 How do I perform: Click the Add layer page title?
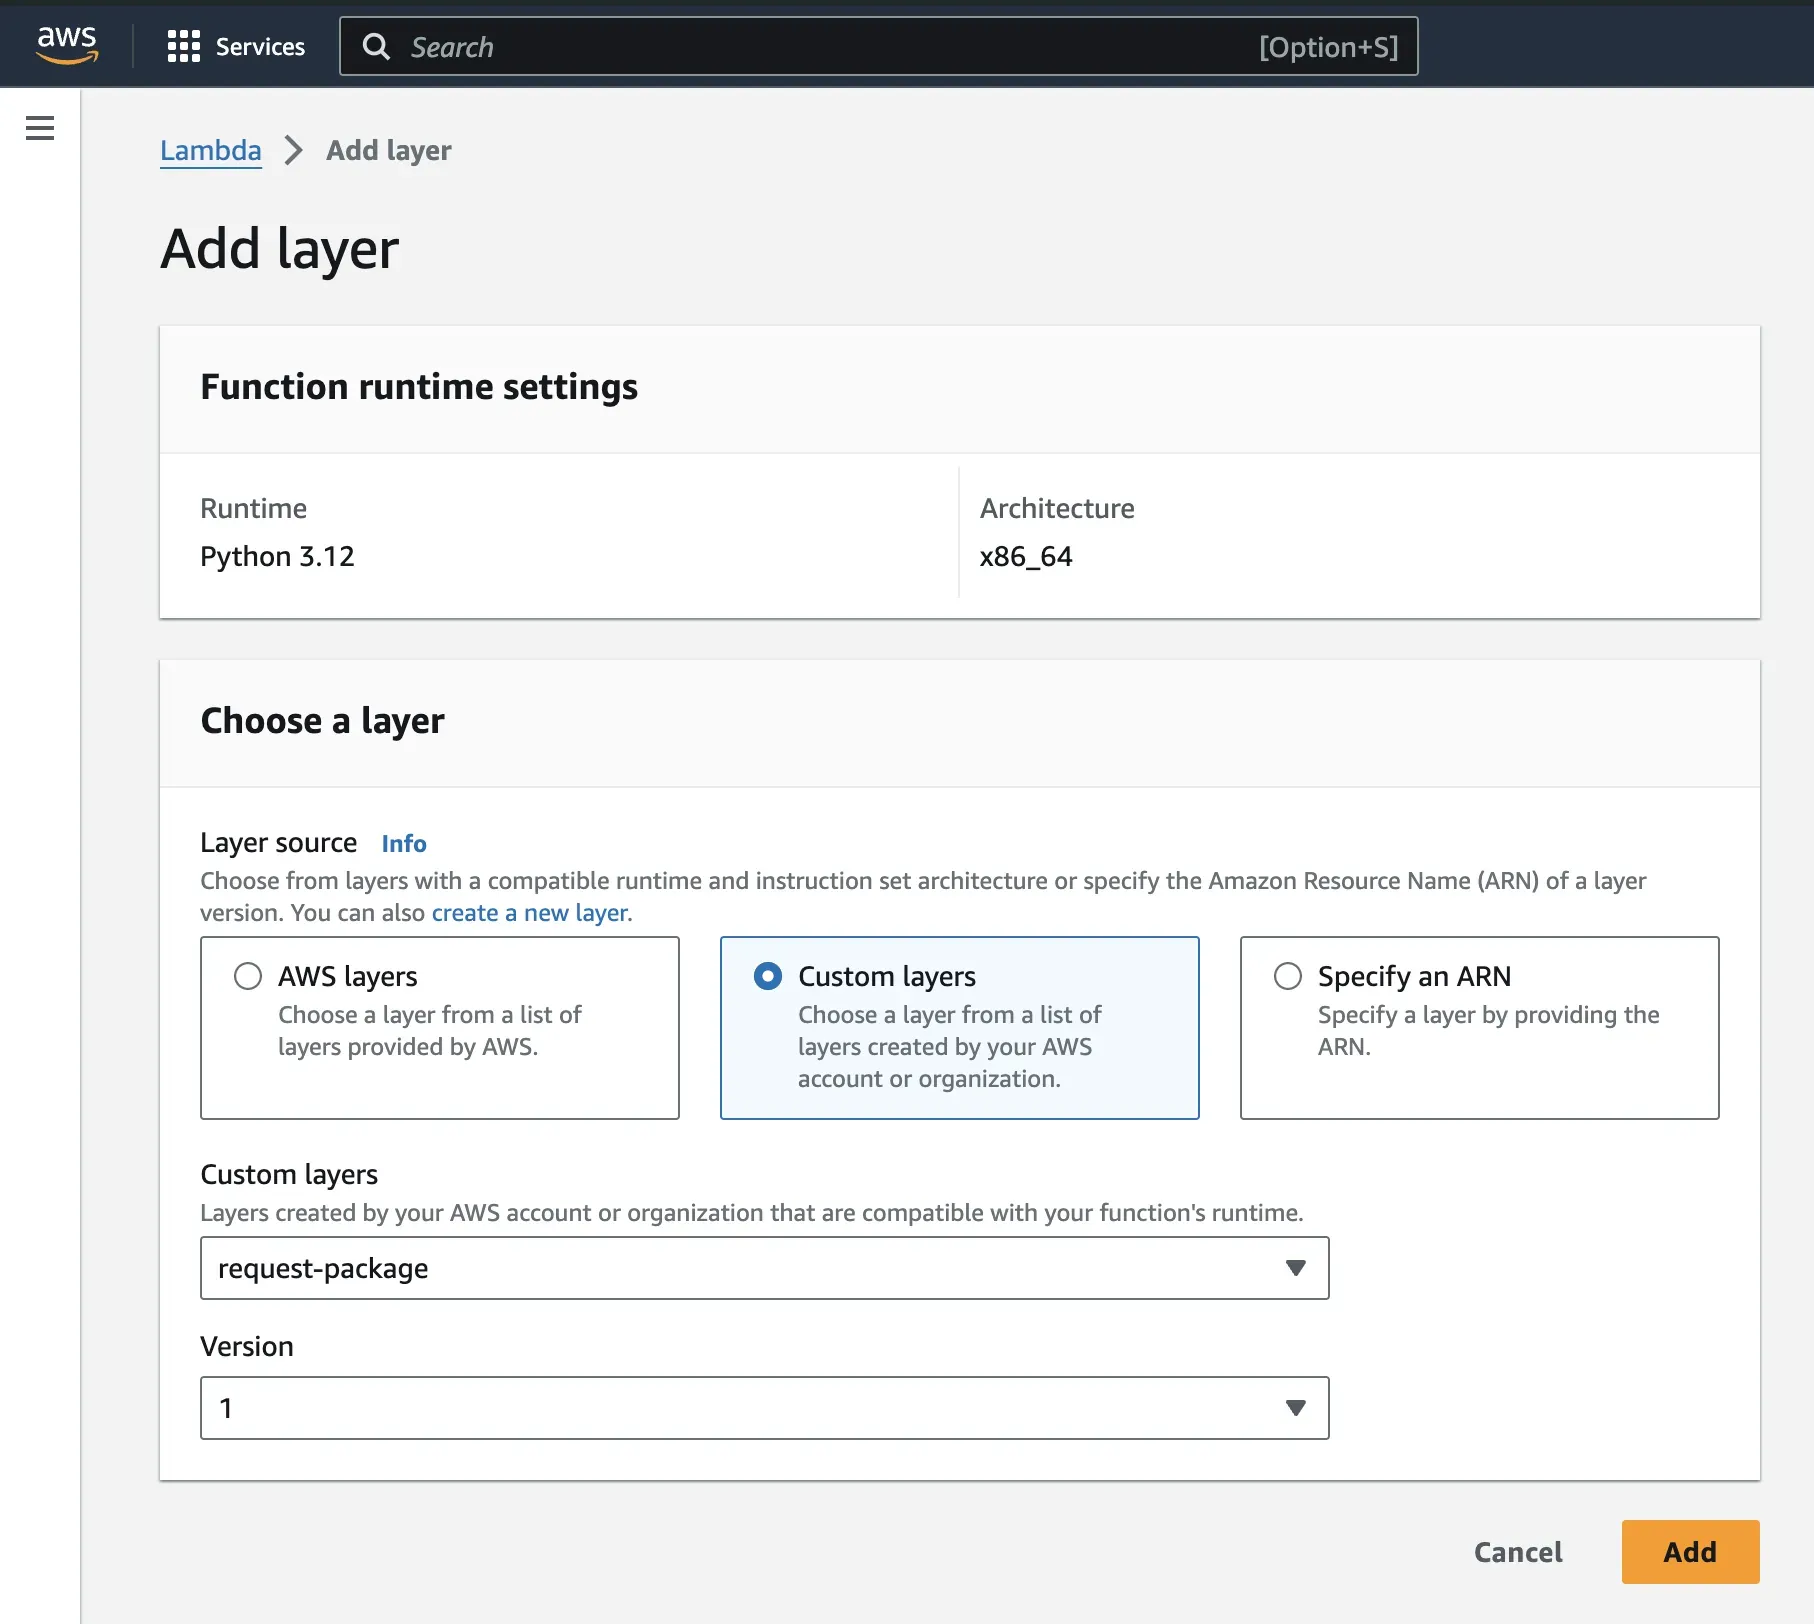280,249
